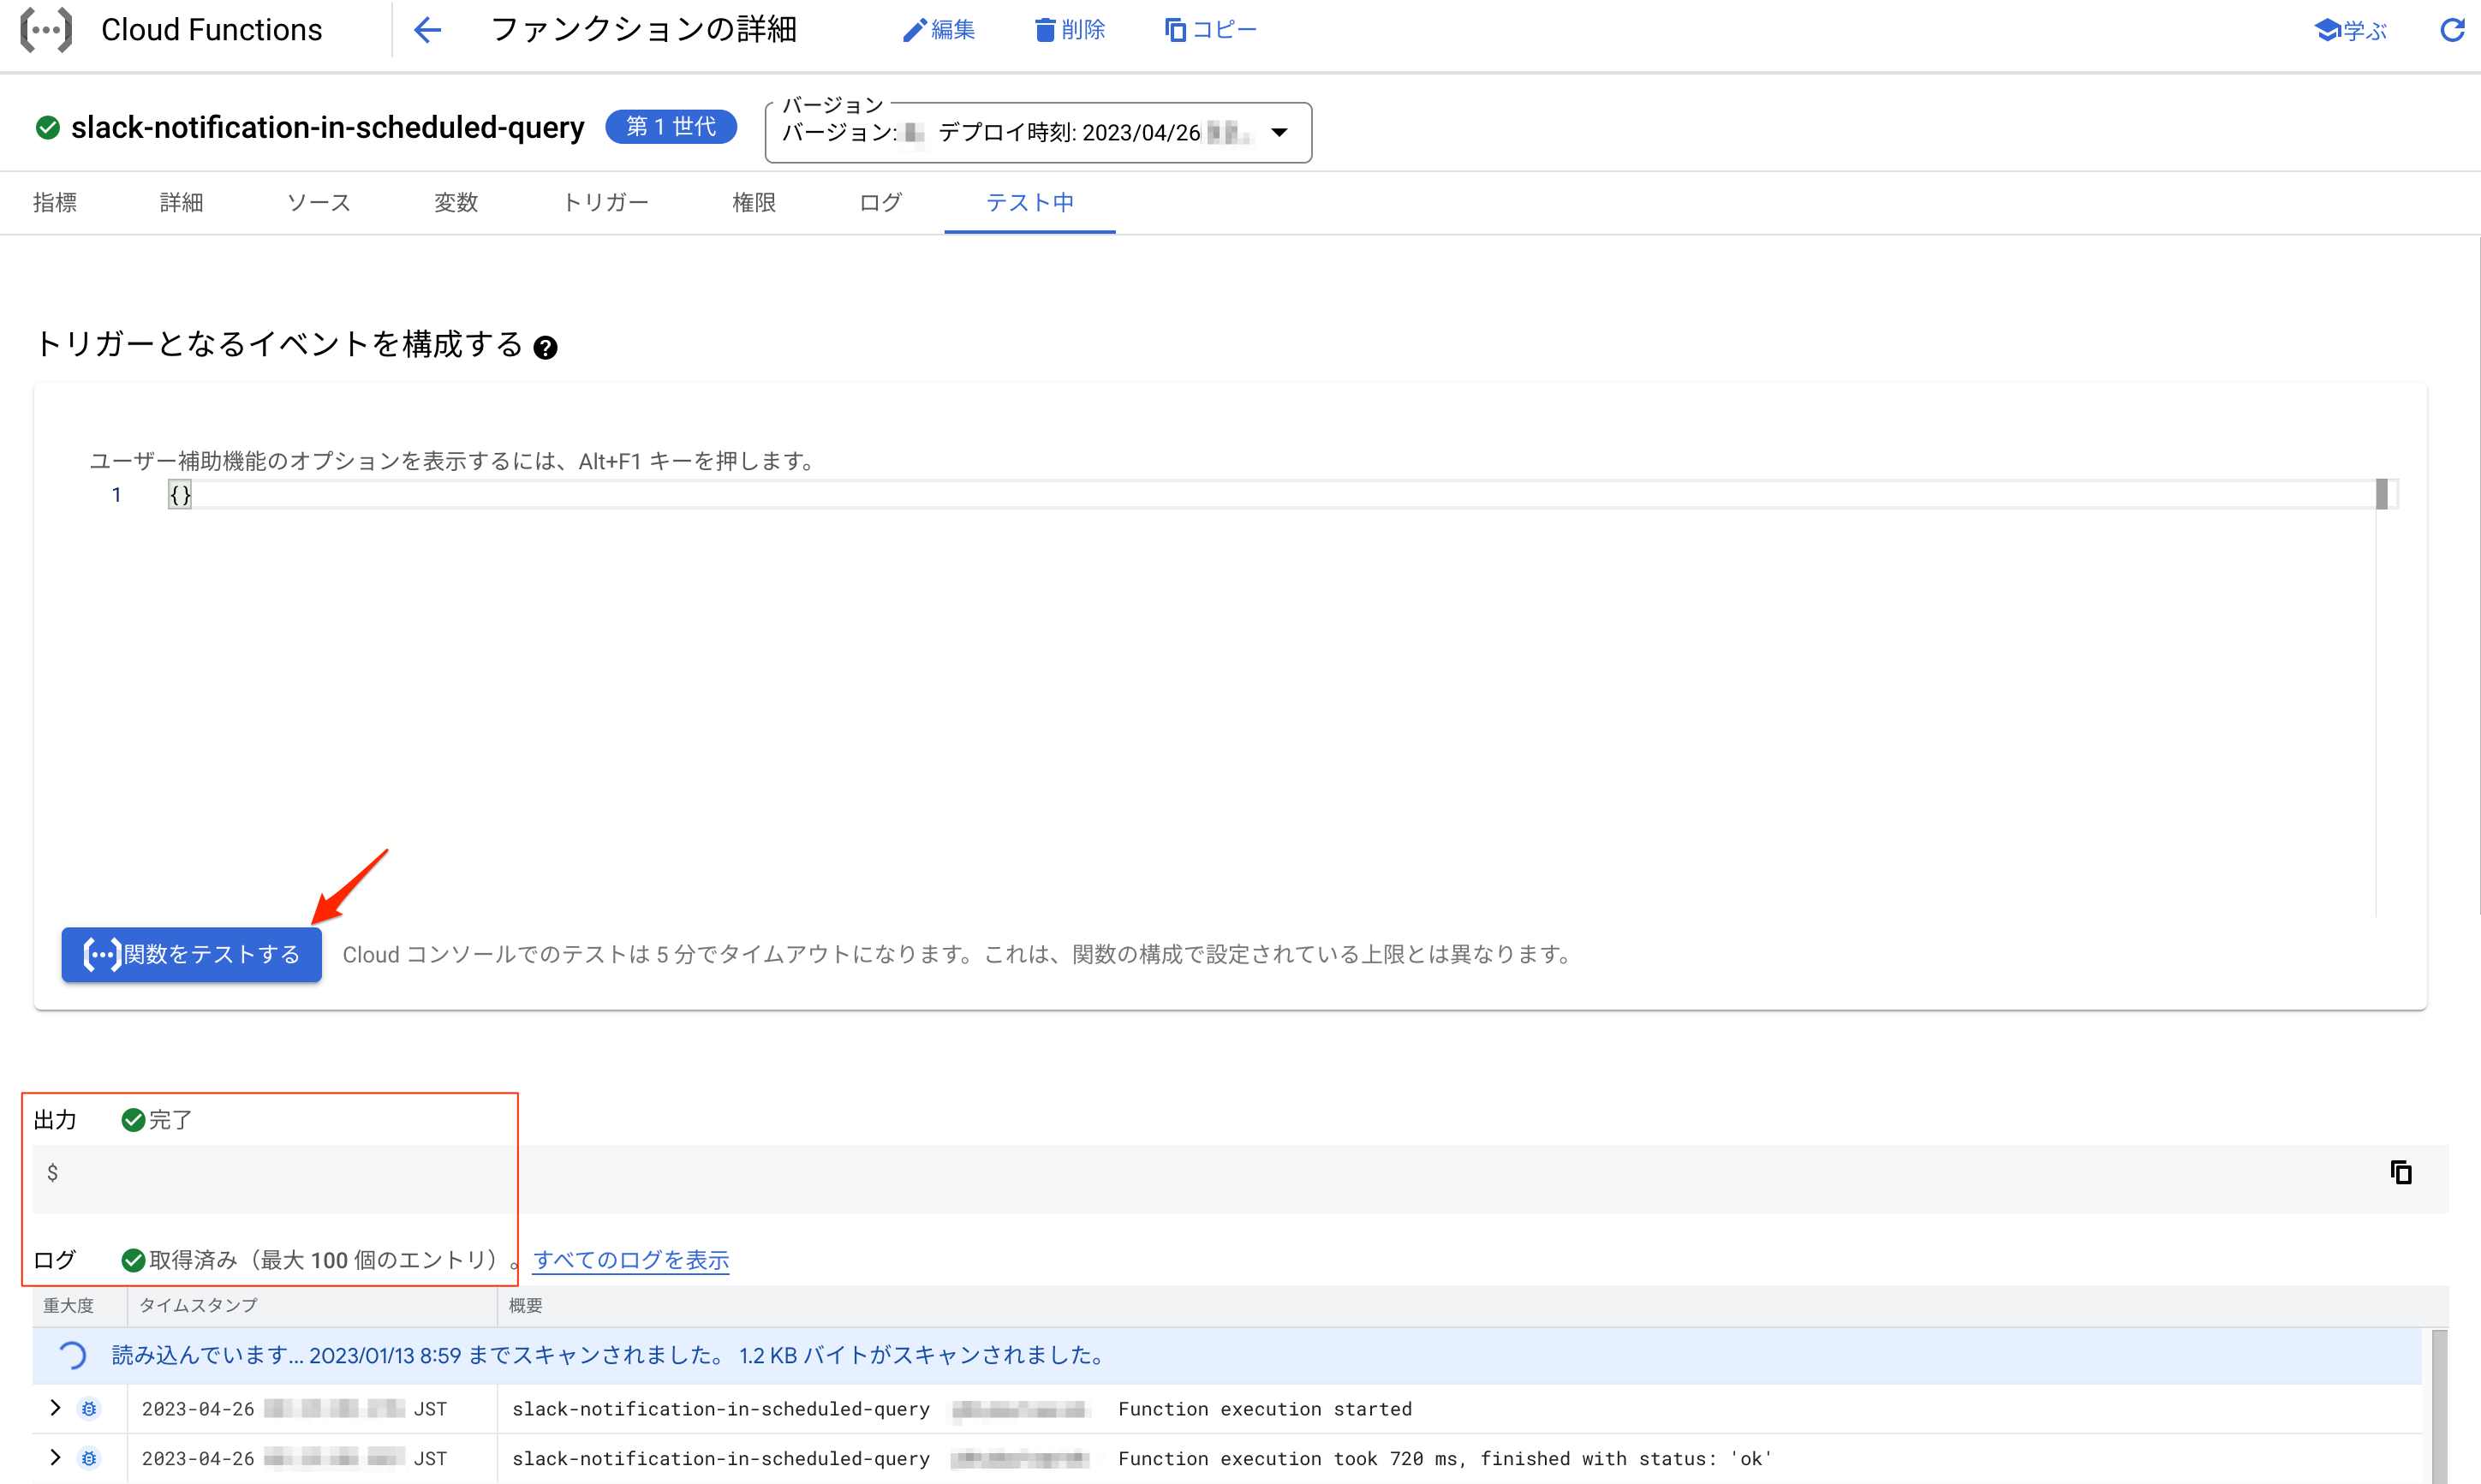Switch to the 変数 tab

456,203
